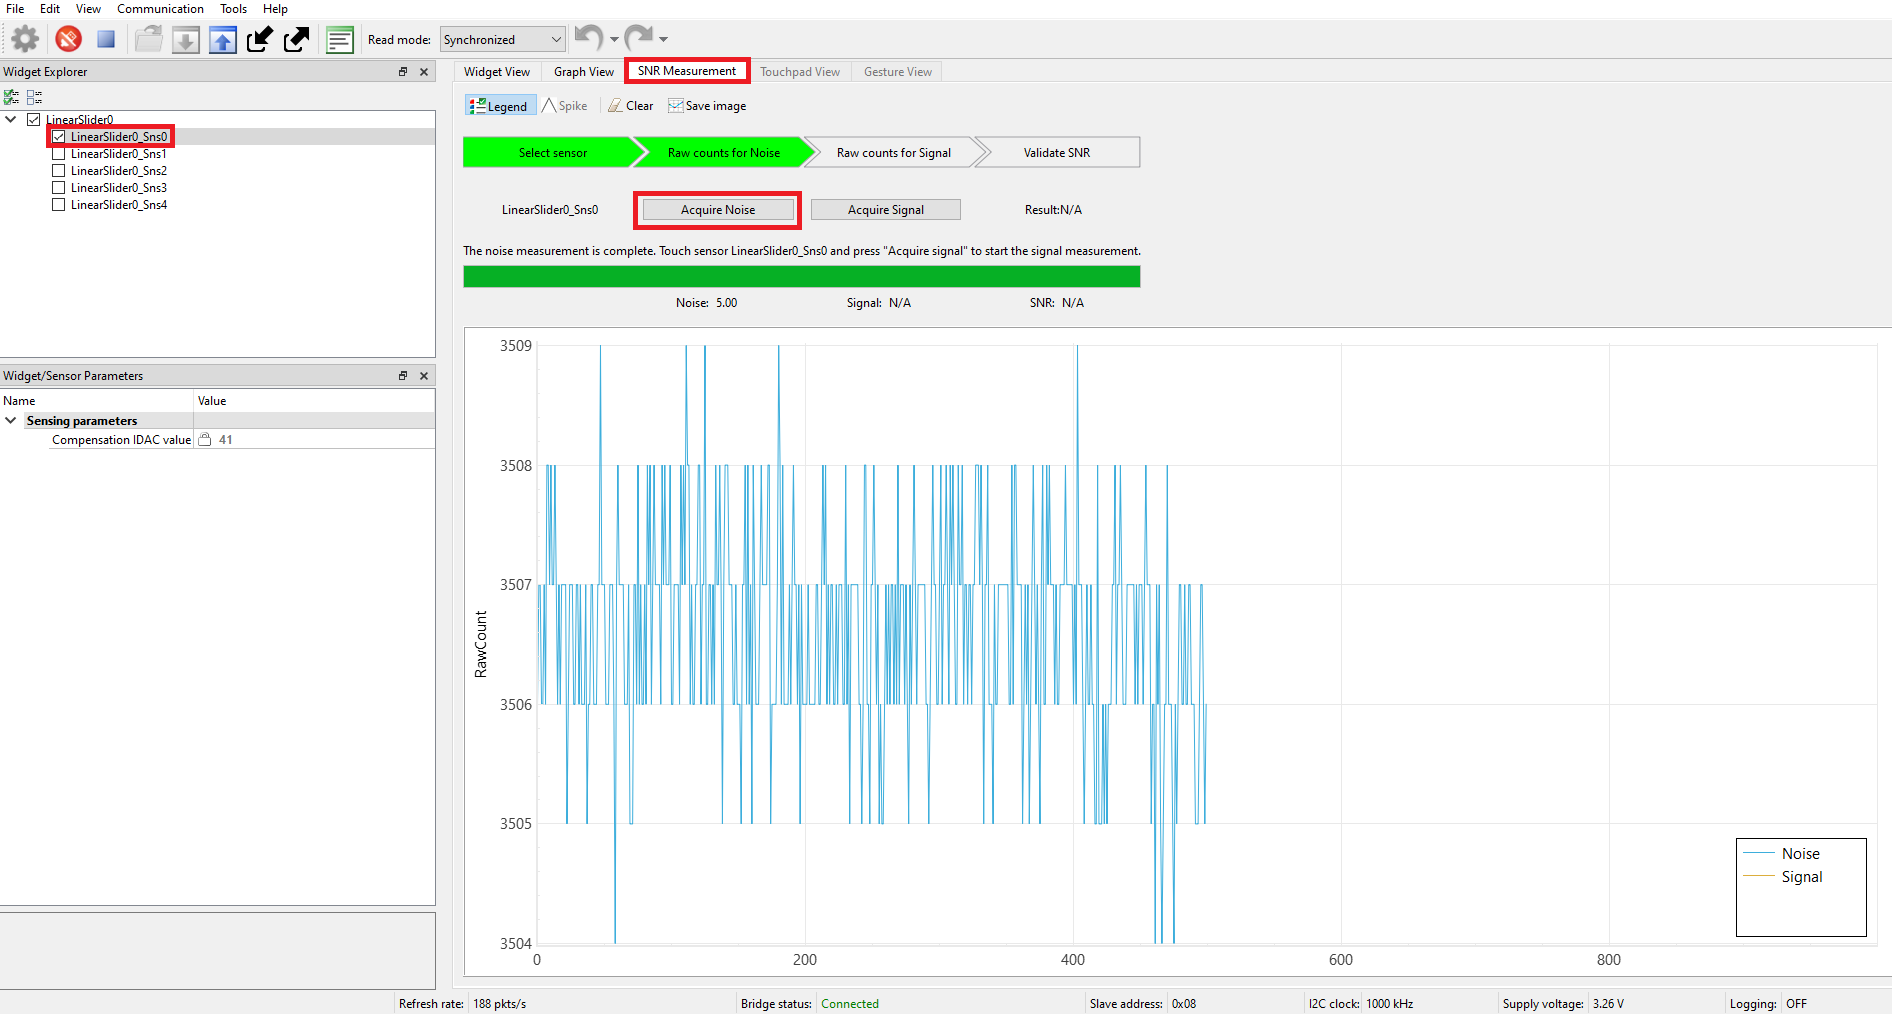Click the Raw counts for Noise step
This screenshot has height=1014, width=1892.
point(724,153)
